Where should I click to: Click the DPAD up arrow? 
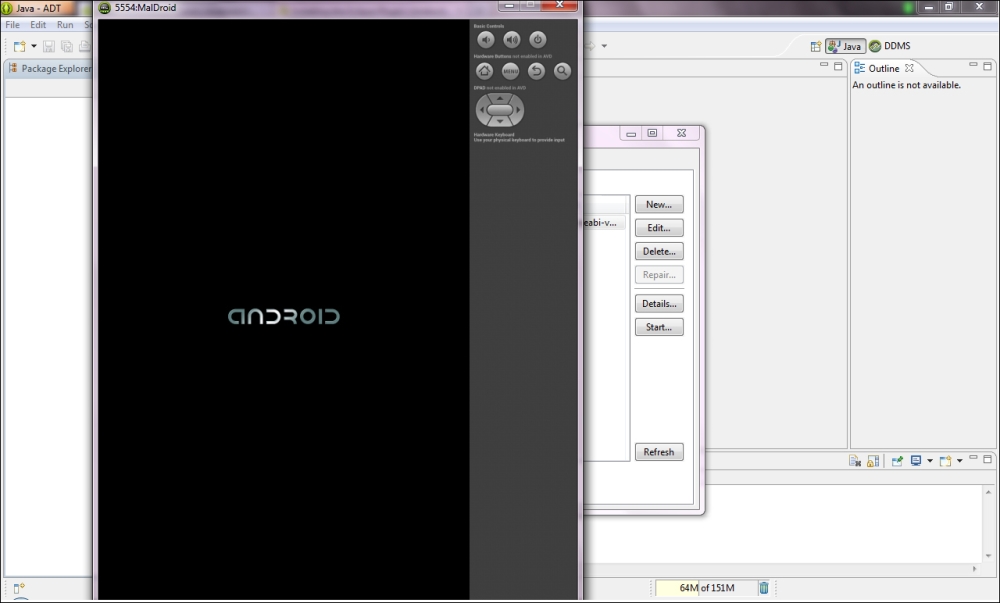point(500,98)
